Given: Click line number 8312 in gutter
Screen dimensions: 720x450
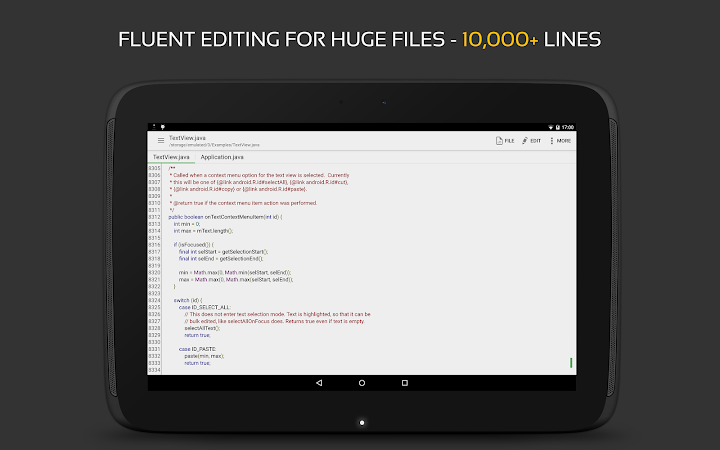Looking at the screenshot, I should 154,217.
